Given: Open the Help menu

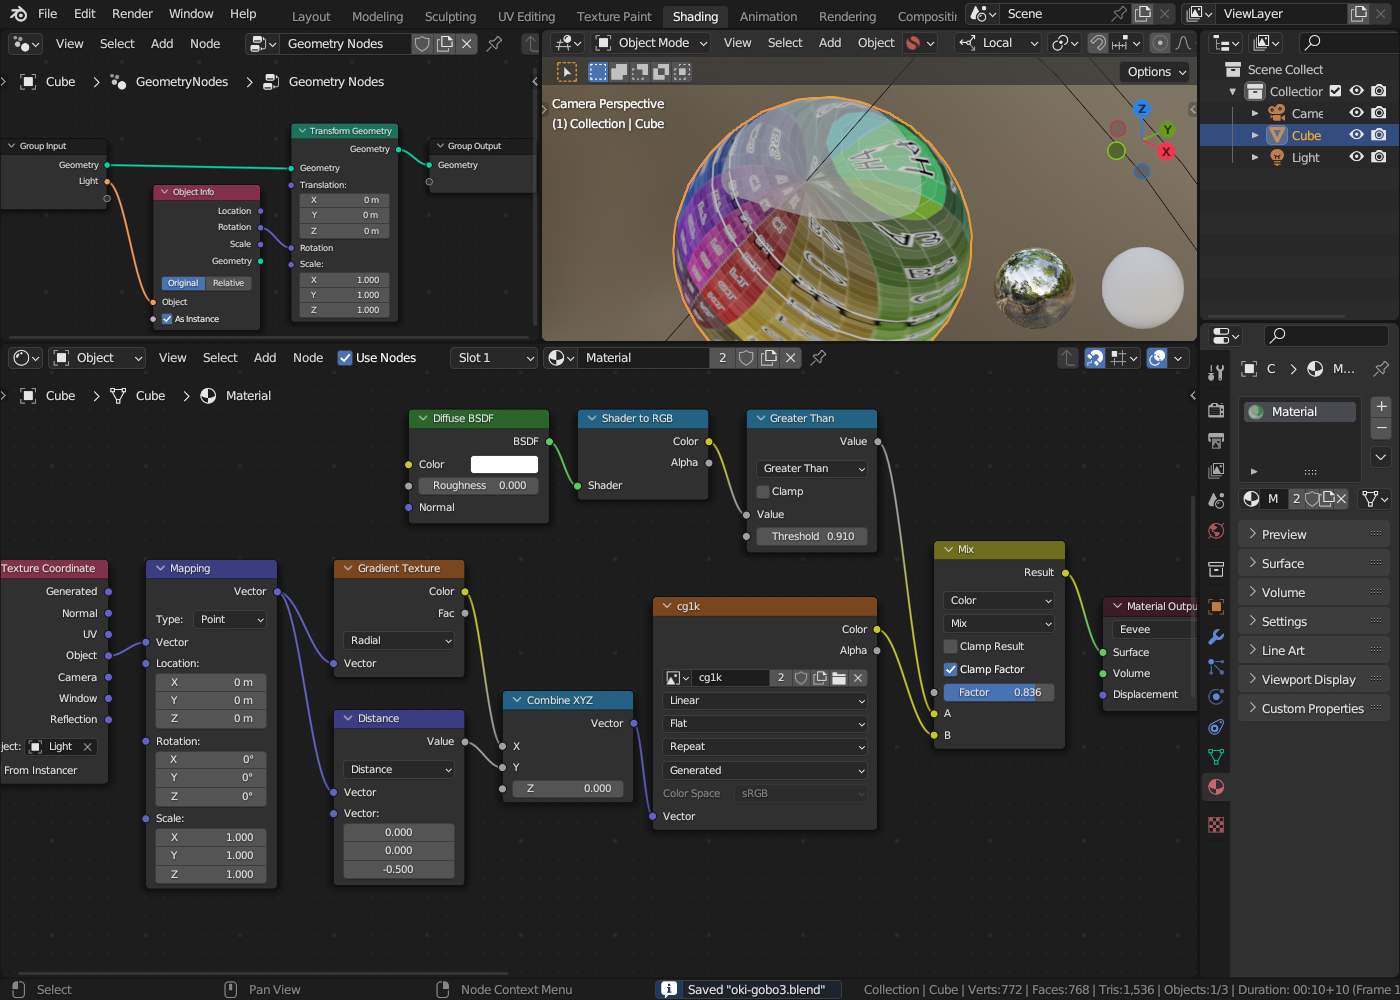Looking at the screenshot, I should 243,14.
